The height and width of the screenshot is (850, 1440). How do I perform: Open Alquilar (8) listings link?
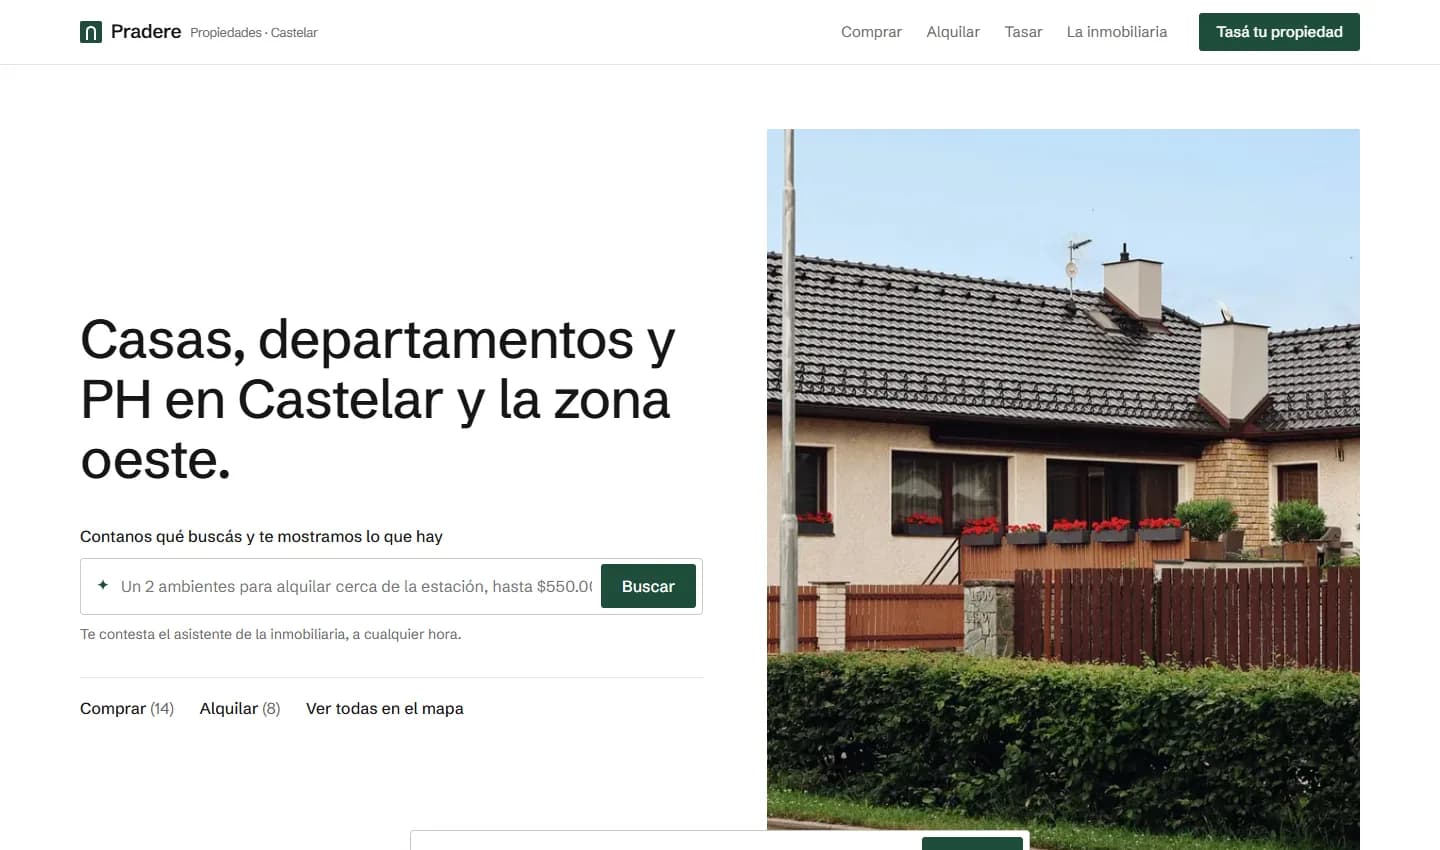point(240,708)
